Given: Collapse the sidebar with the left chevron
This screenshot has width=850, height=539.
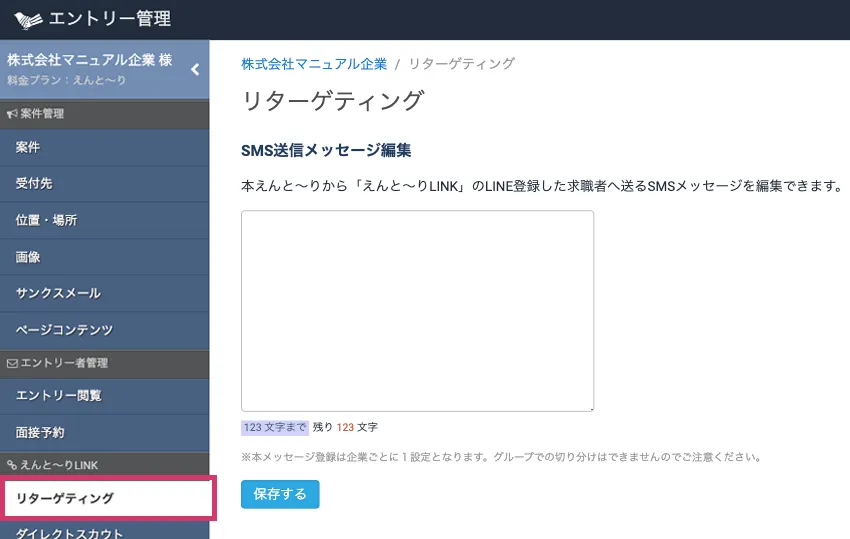Looking at the screenshot, I should coord(195,69).
